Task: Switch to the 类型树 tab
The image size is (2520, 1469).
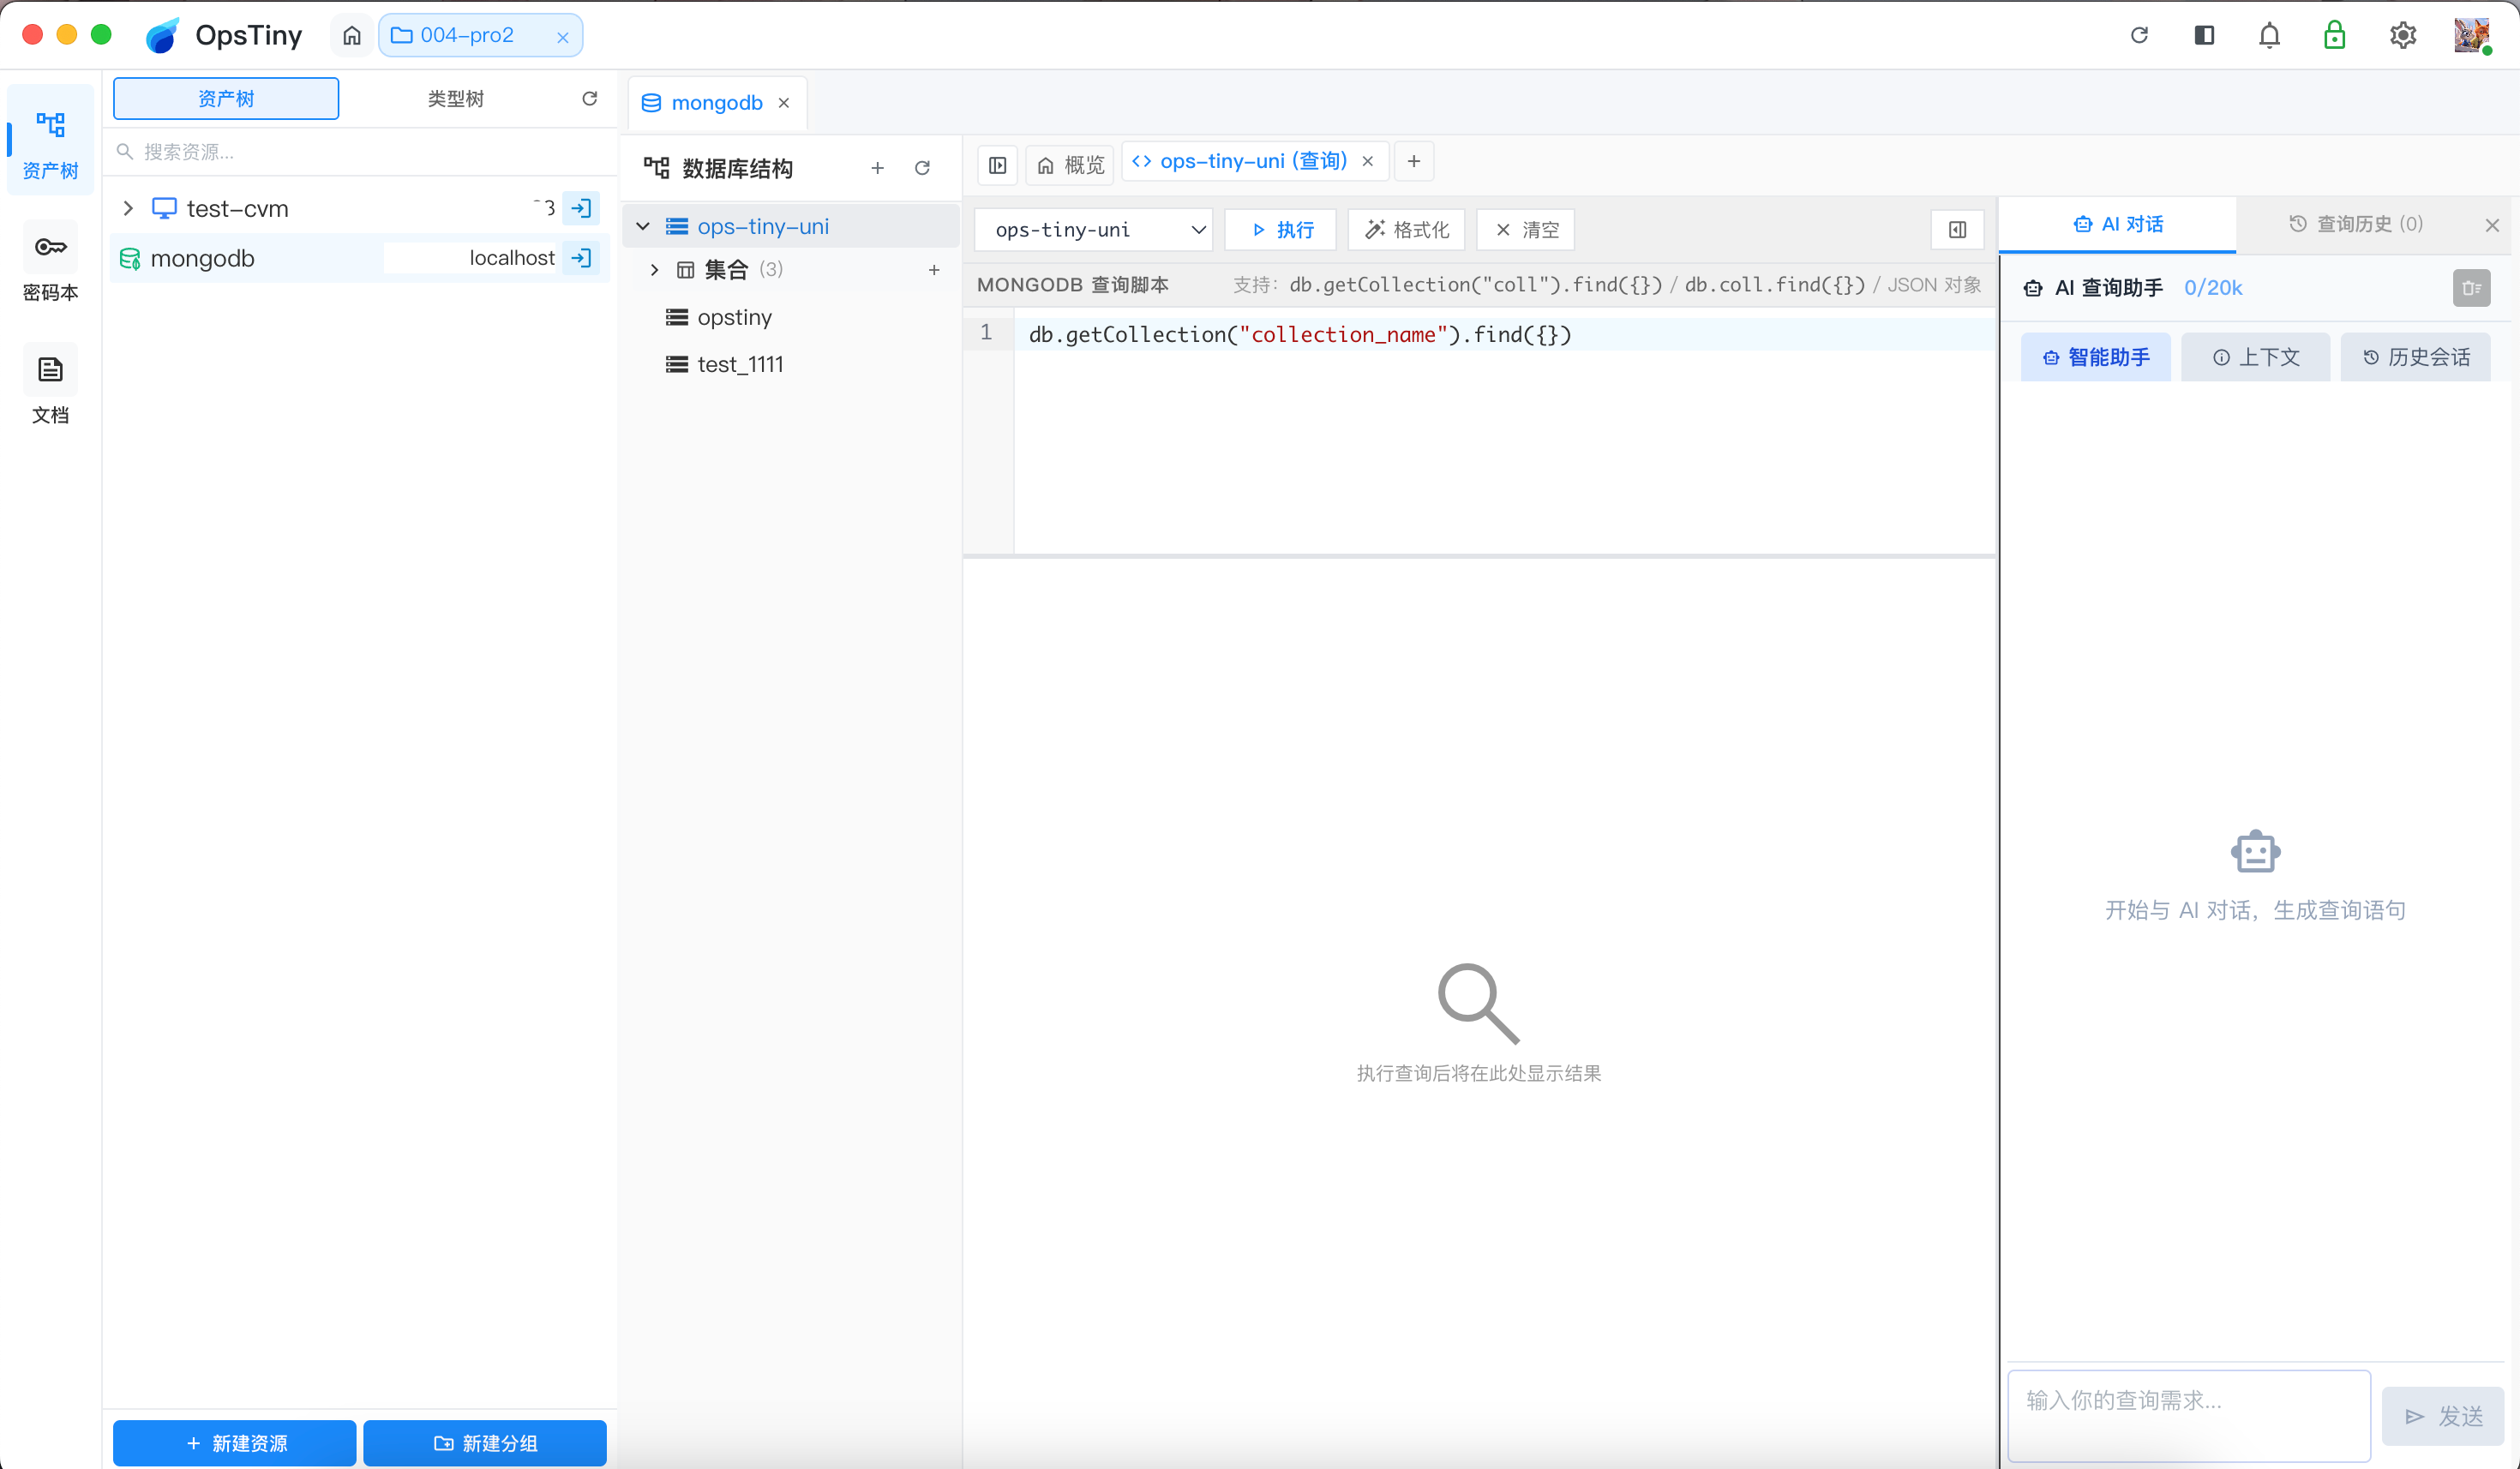Action: [x=455, y=98]
